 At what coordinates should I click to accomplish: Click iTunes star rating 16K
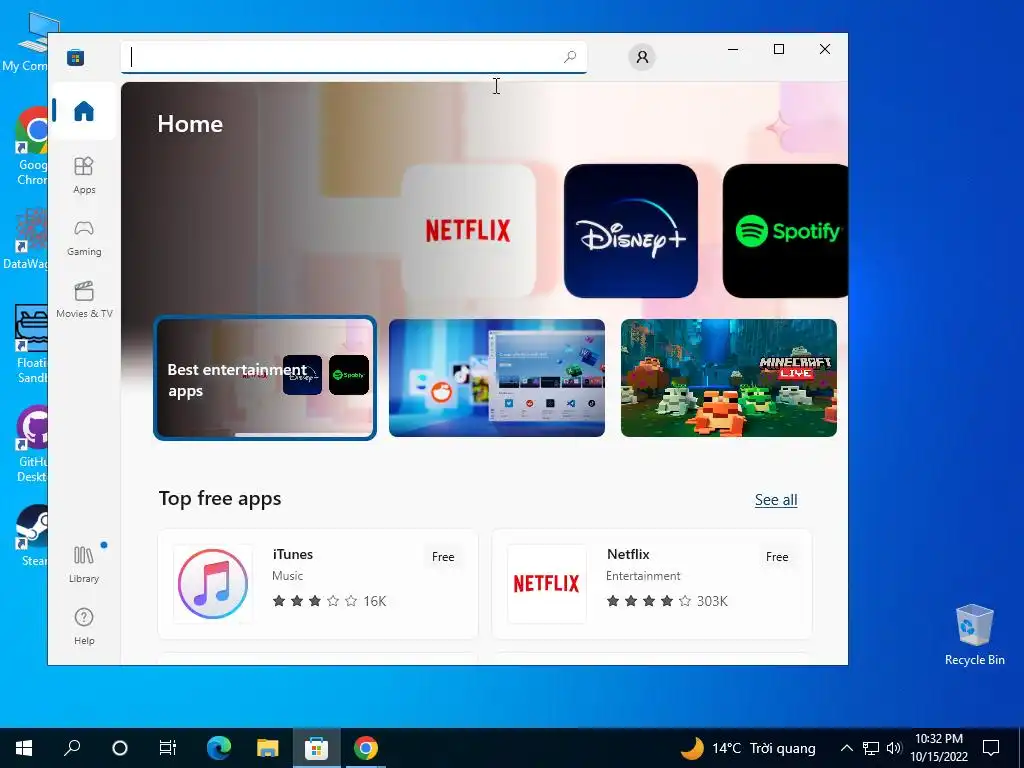pos(329,601)
